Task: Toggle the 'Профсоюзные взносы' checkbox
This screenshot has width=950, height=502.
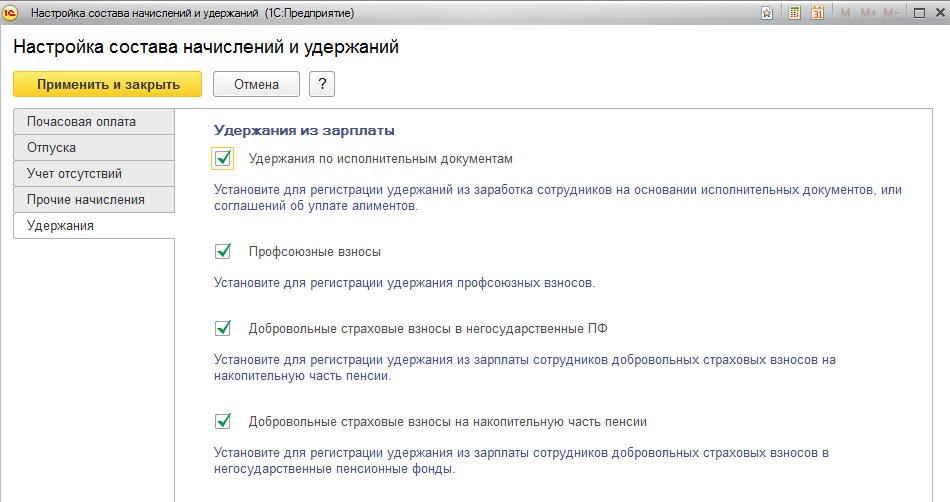Action: click(x=223, y=251)
